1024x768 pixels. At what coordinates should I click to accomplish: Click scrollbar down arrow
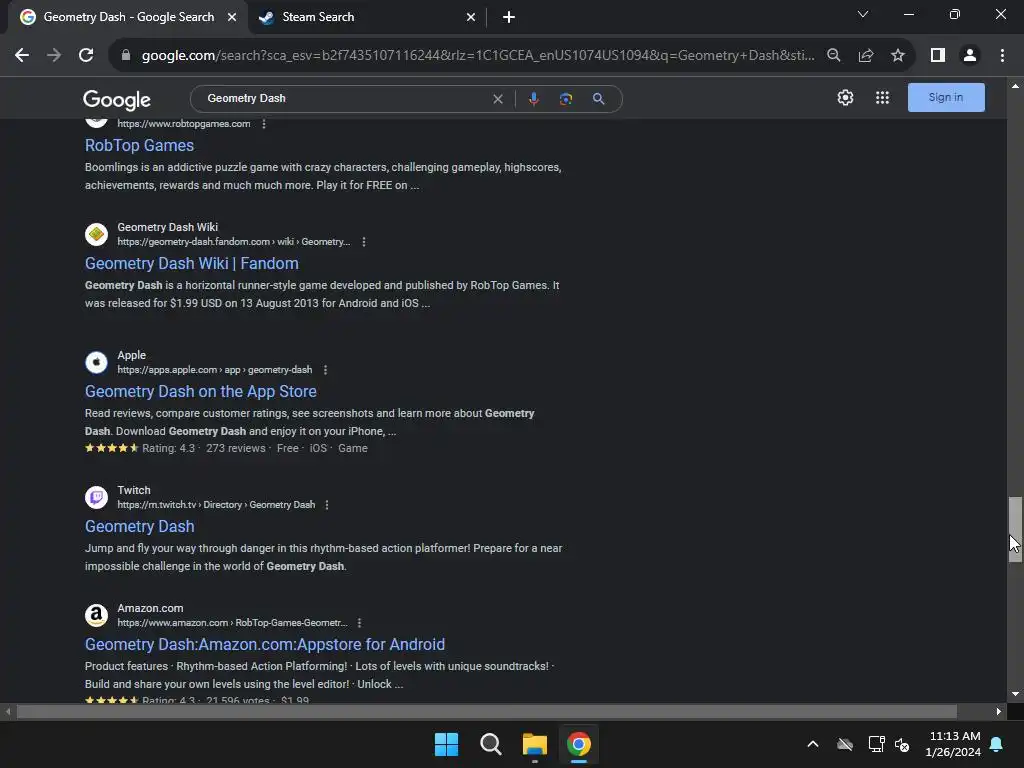1015,694
